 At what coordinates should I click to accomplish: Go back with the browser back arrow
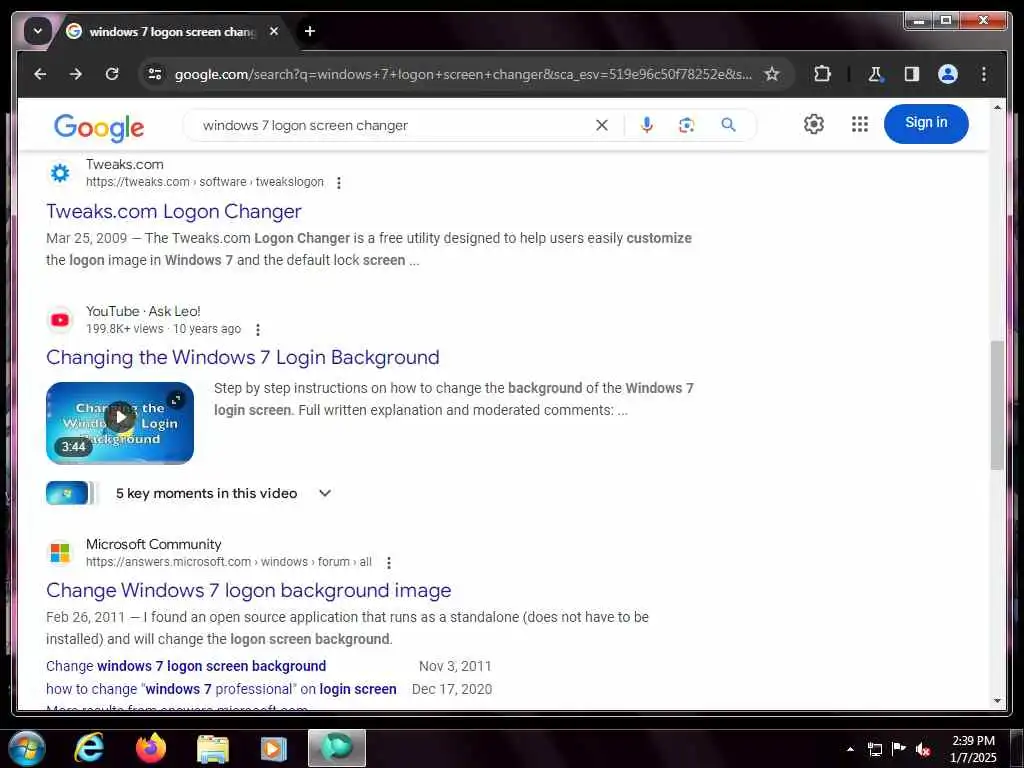[40, 74]
